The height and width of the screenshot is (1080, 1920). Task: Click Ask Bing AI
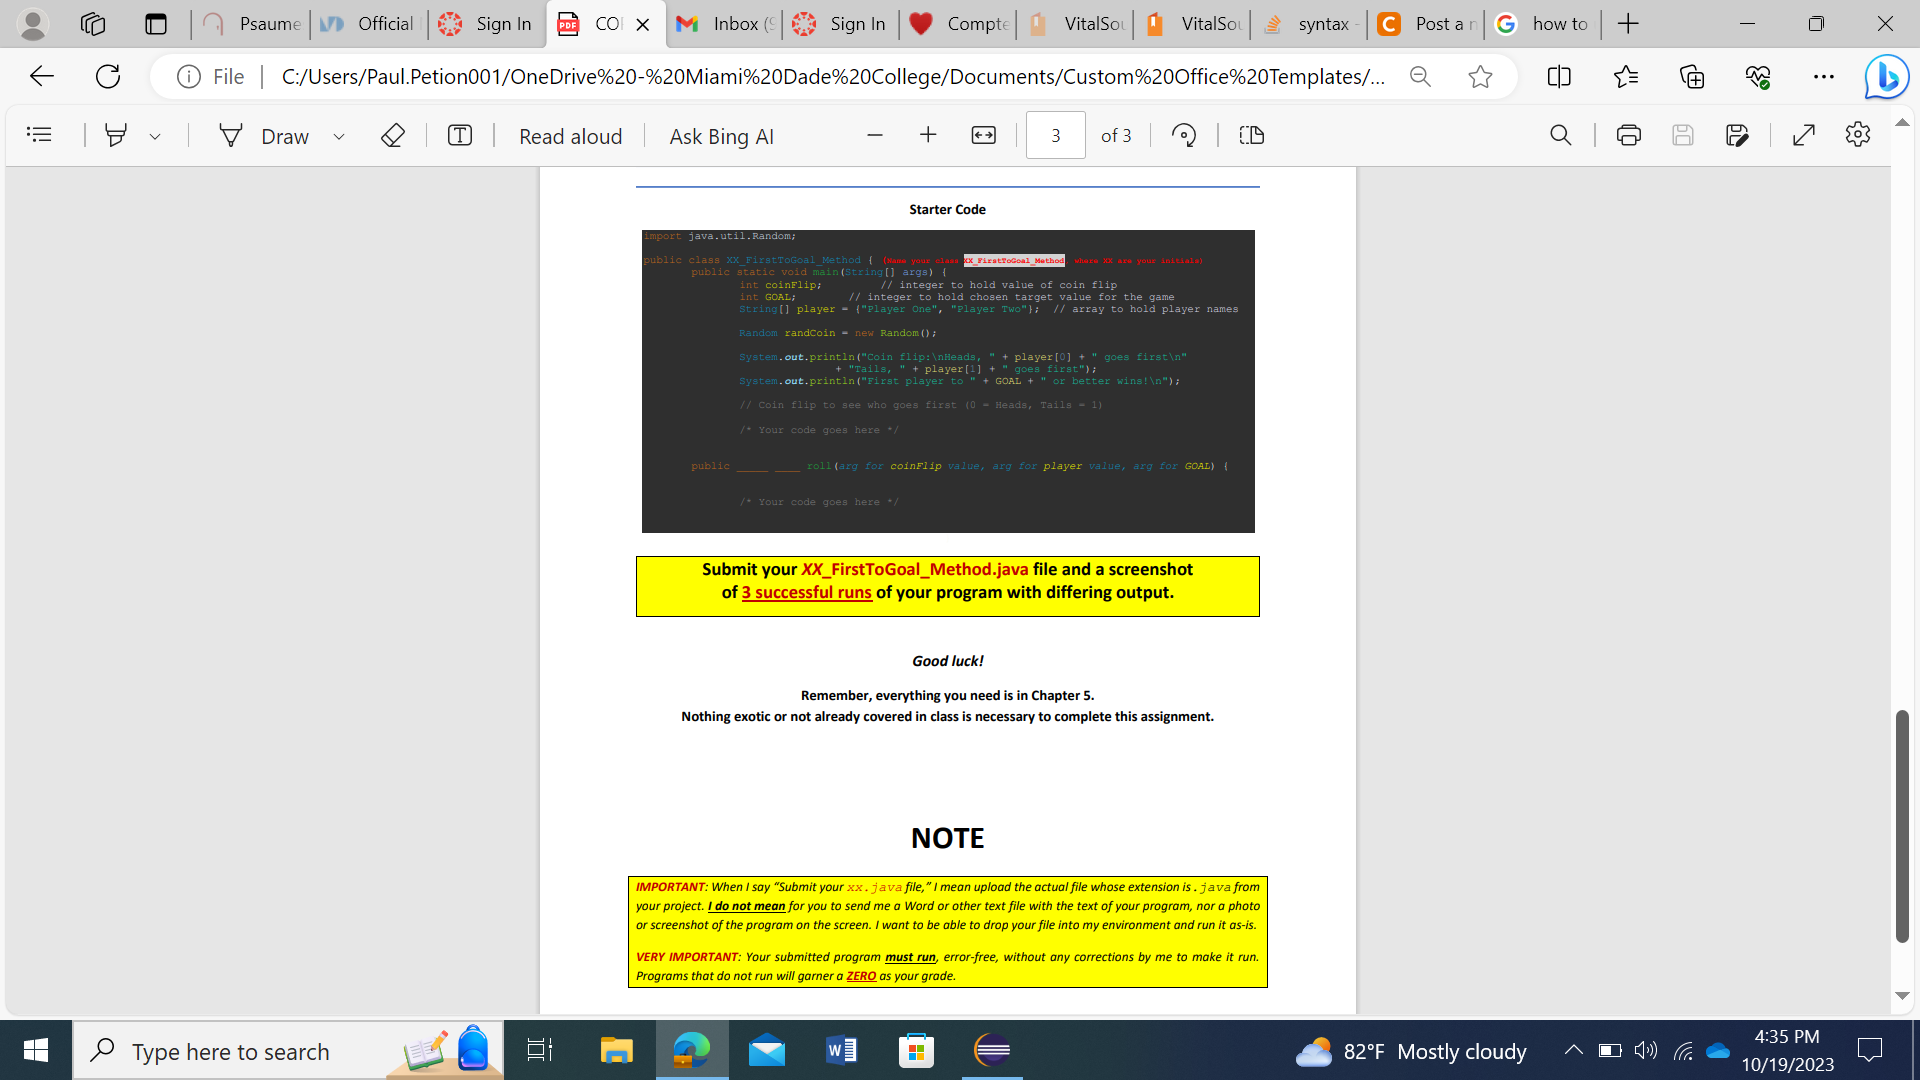721,136
